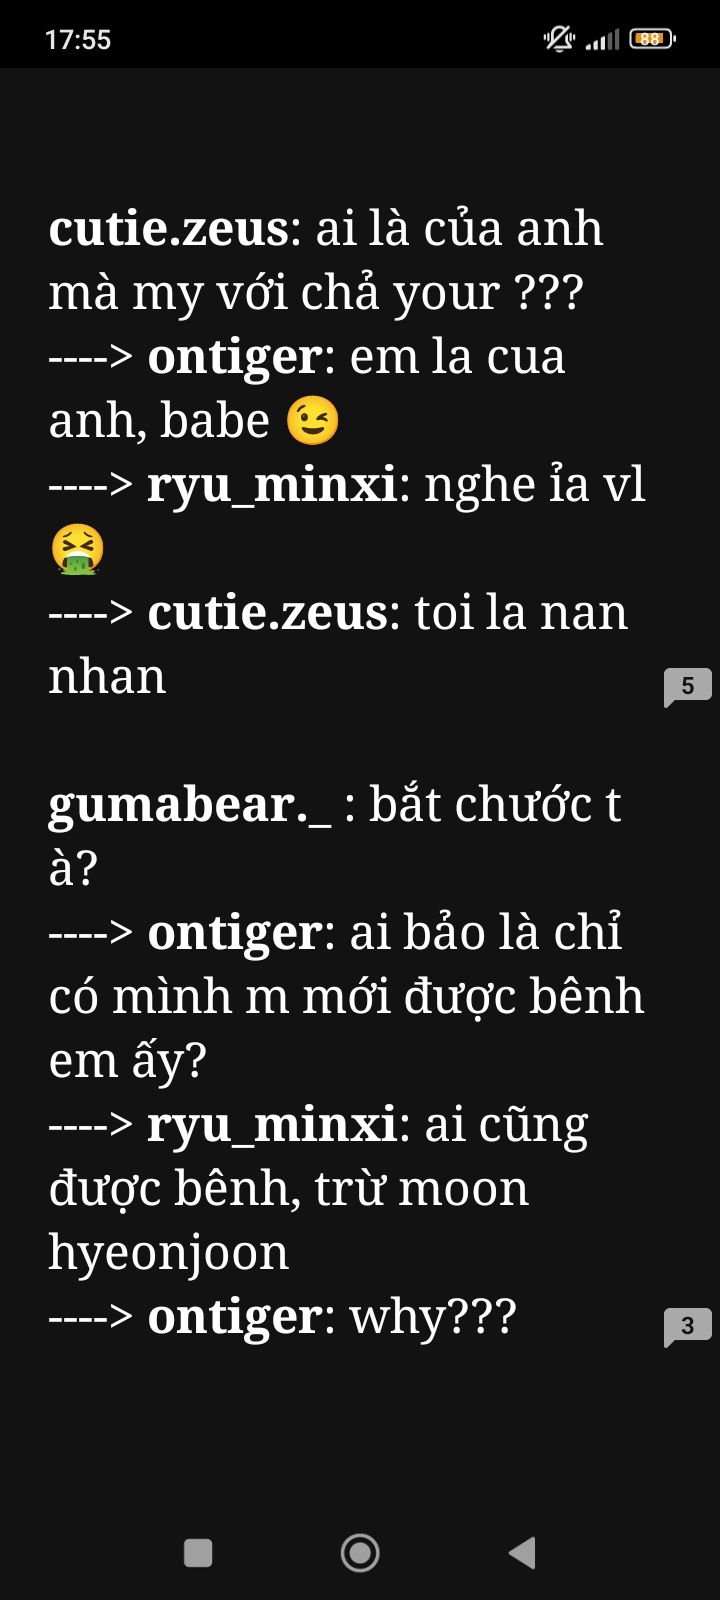Tap the Android home circle button
This screenshot has width=720, height=1600.
(360, 1552)
